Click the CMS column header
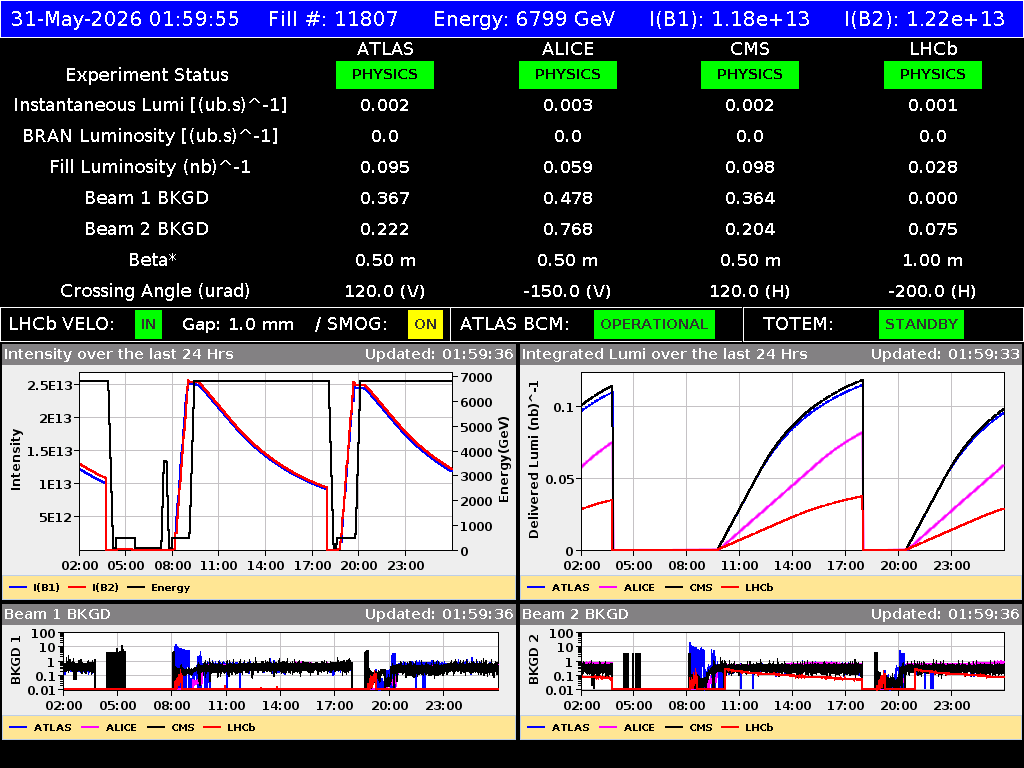This screenshot has height=768, width=1024. [x=750, y=49]
